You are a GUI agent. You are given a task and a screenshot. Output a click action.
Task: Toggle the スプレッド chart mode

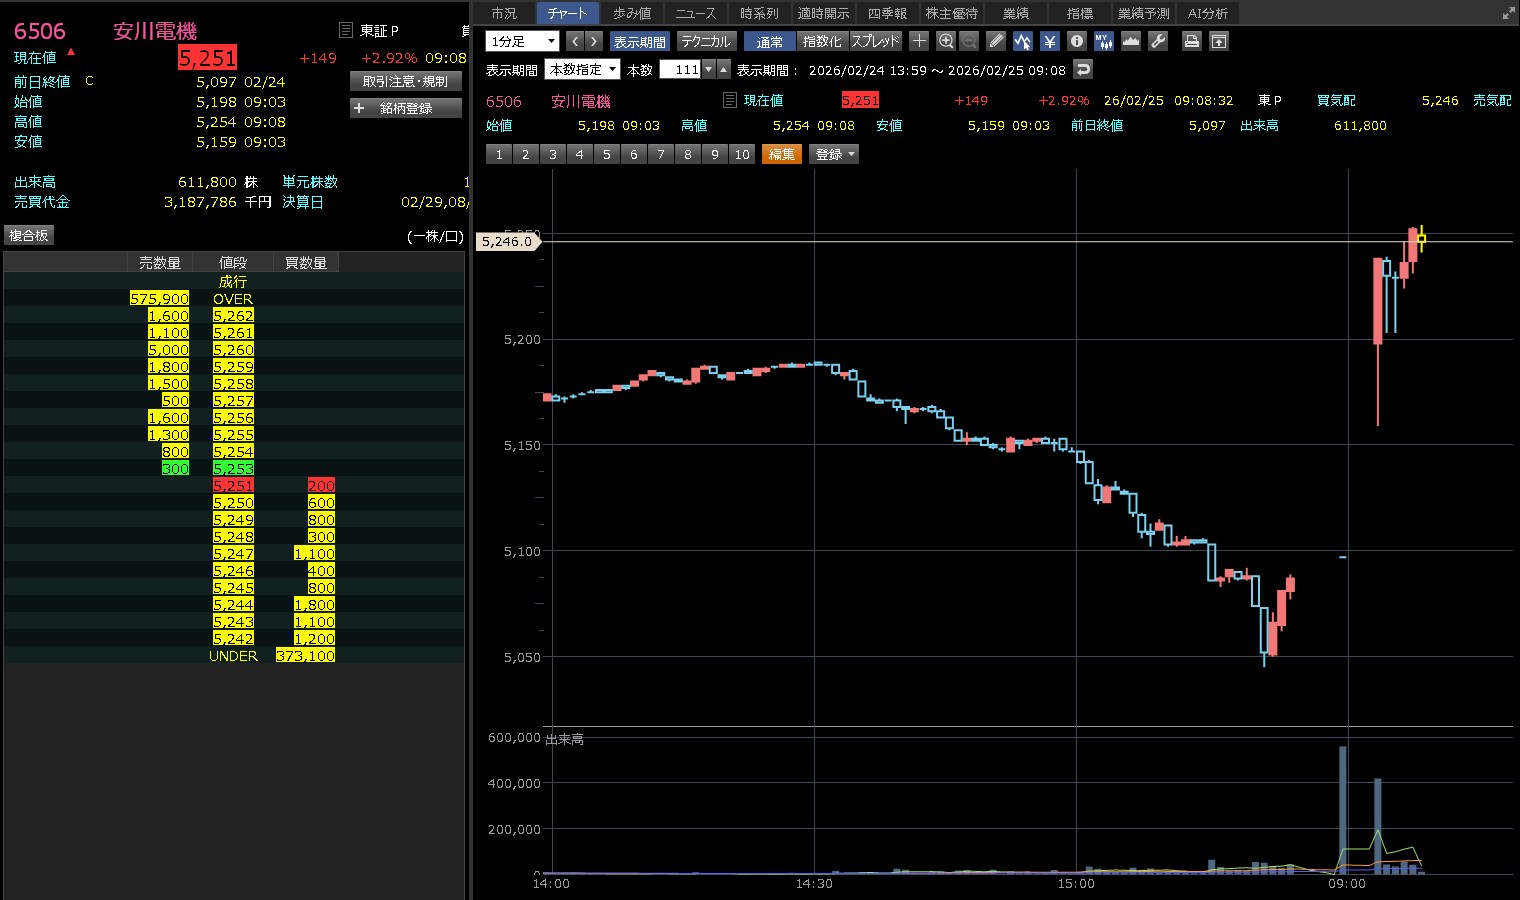(x=876, y=41)
